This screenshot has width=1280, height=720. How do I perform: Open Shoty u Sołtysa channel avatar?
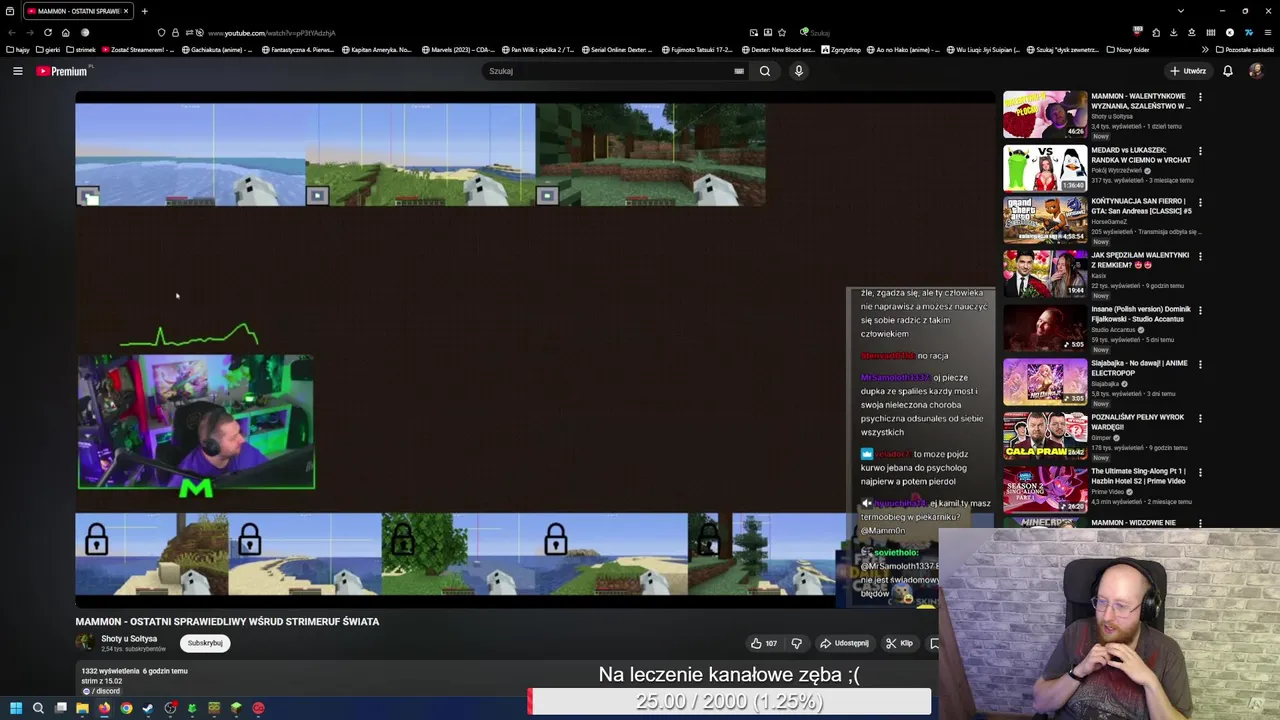(x=85, y=643)
